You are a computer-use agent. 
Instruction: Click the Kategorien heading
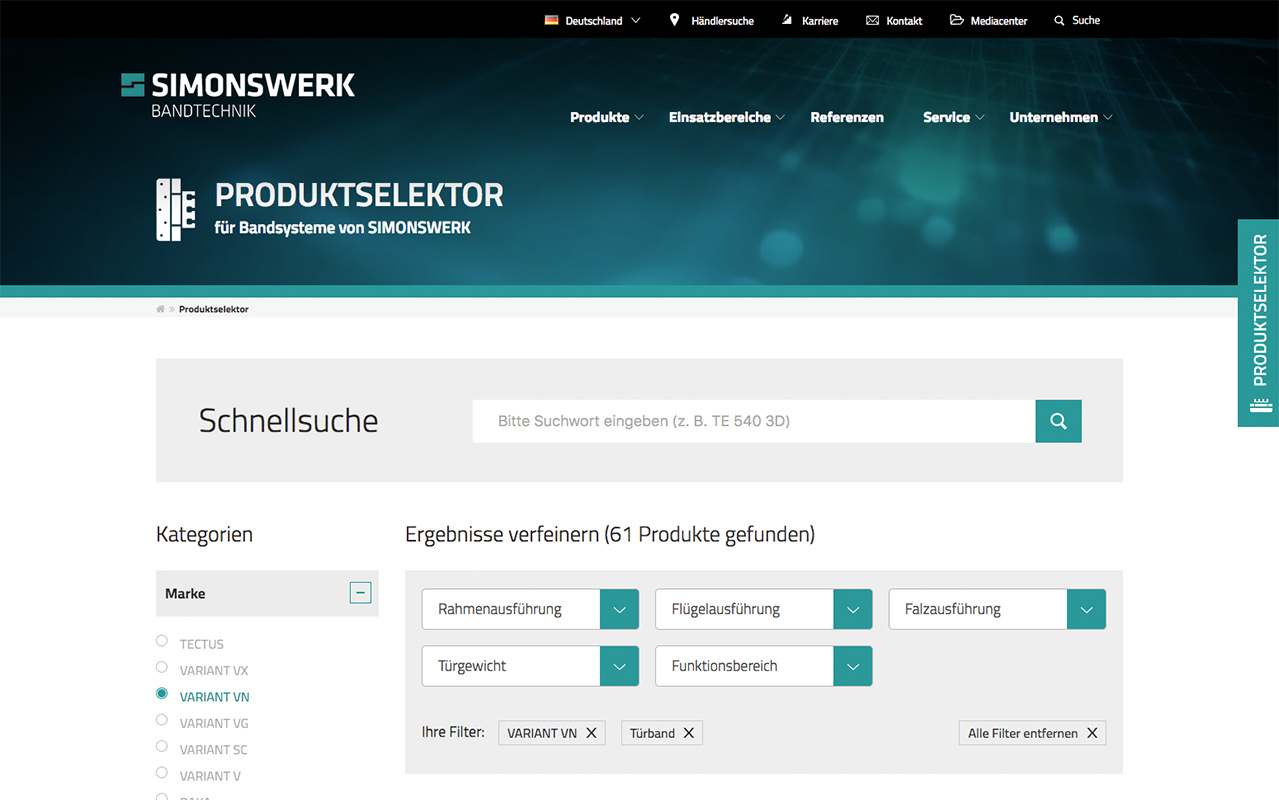point(204,534)
